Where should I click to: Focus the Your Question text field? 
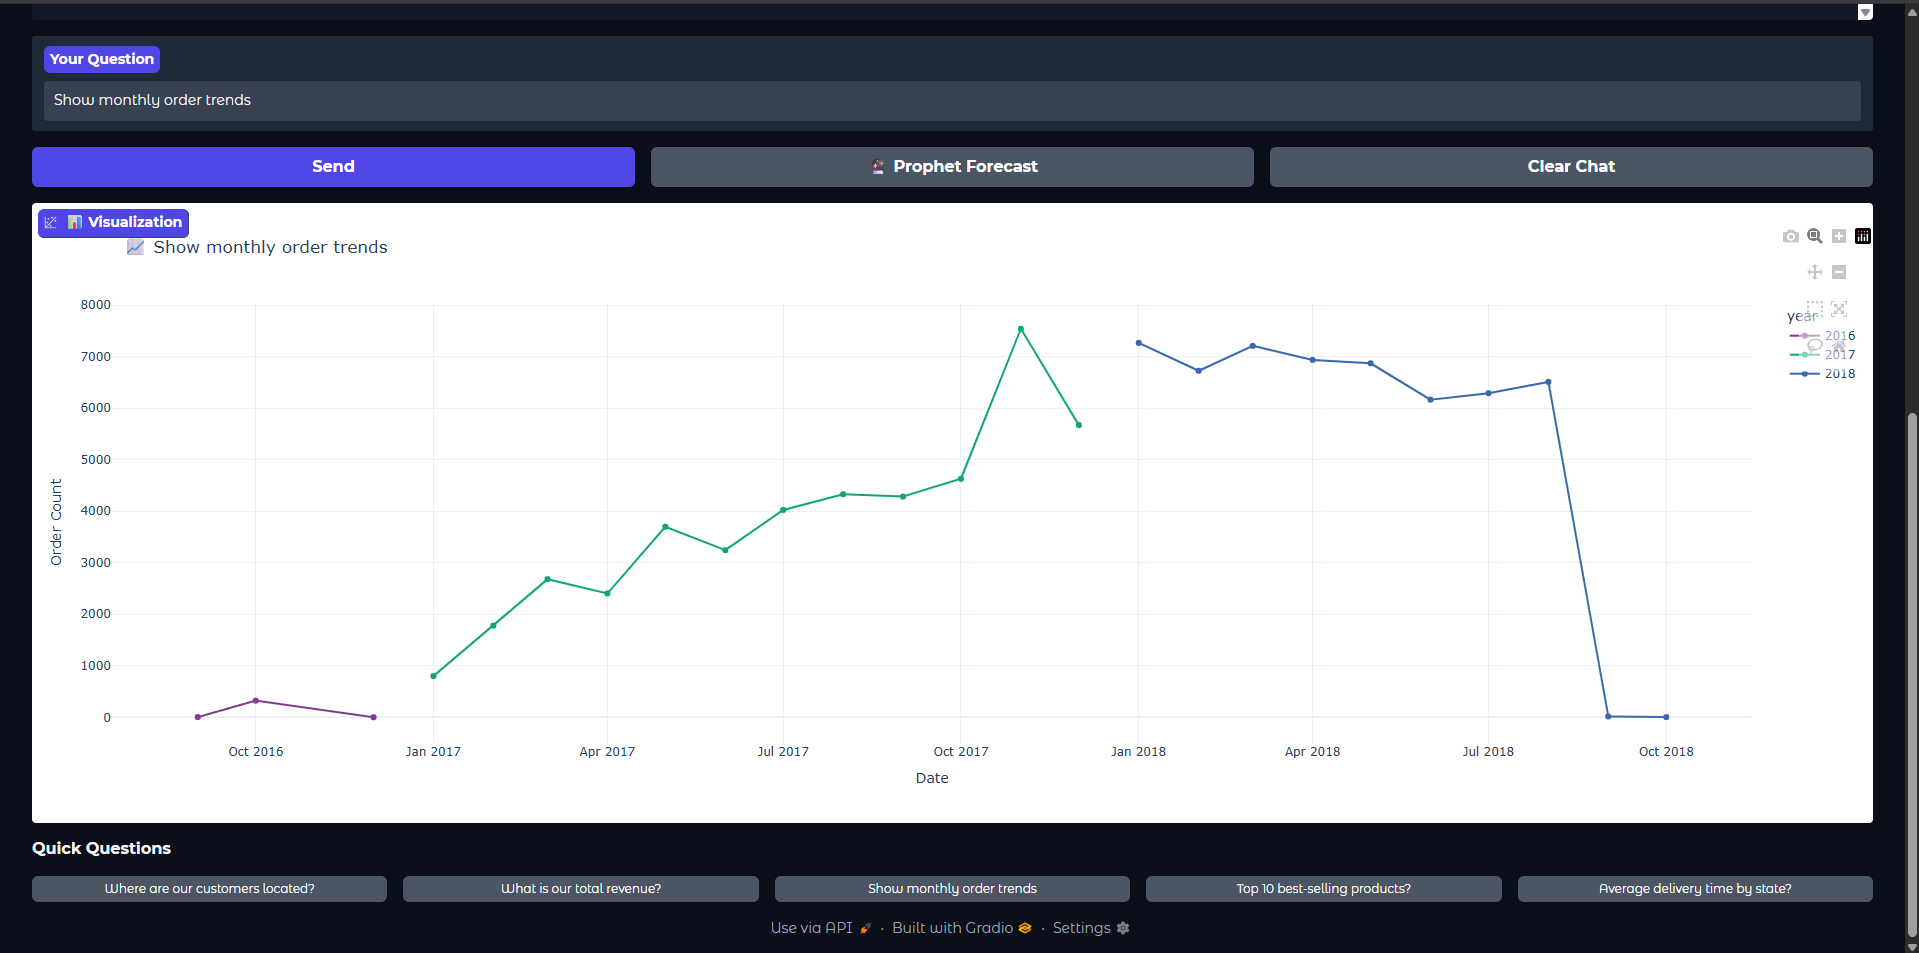951,101
